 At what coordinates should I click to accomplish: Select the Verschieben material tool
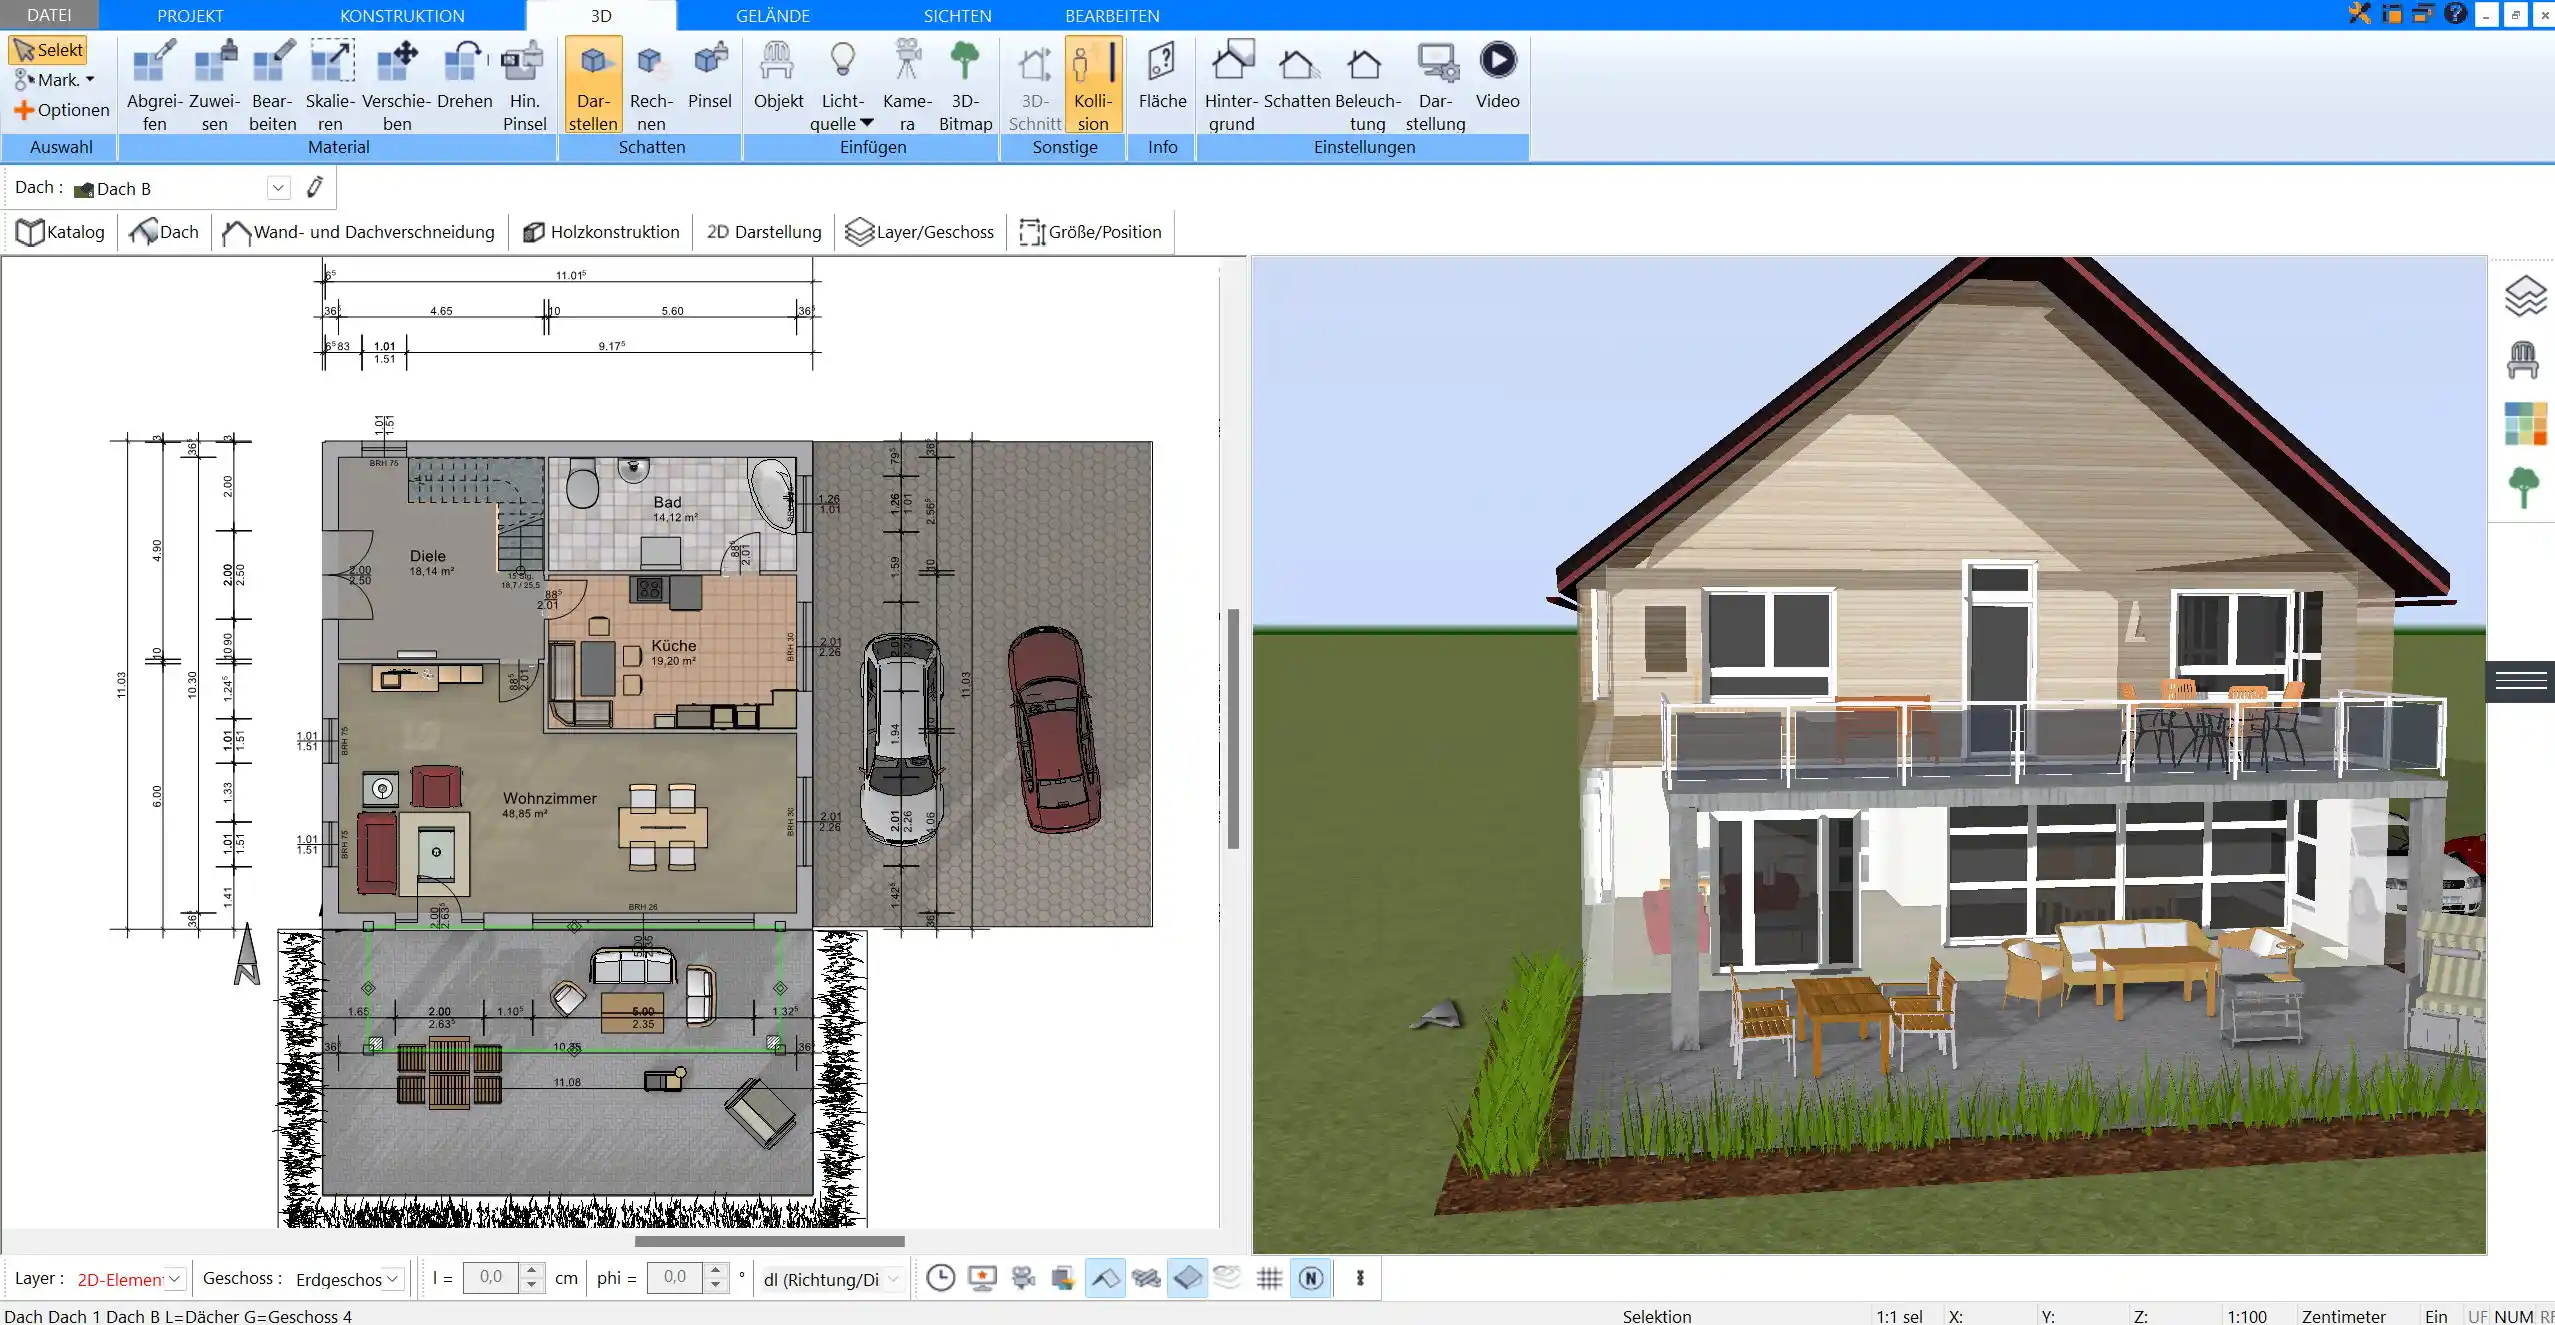(x=396, y=85)
